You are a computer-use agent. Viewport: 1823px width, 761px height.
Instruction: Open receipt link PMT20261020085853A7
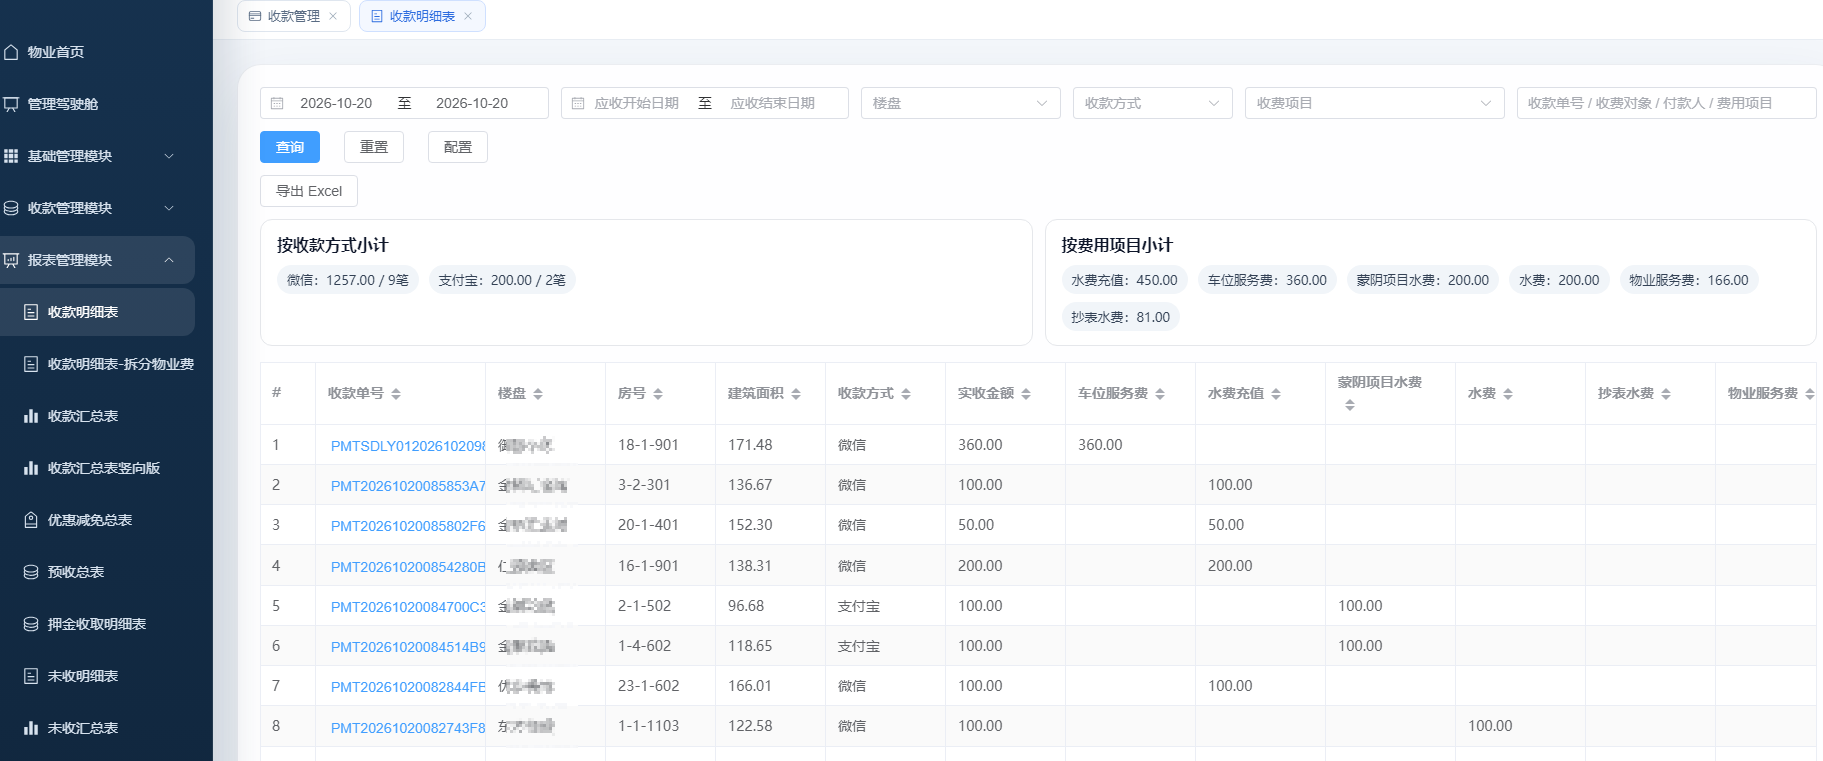pyautogui.click(x=408, y=486)
